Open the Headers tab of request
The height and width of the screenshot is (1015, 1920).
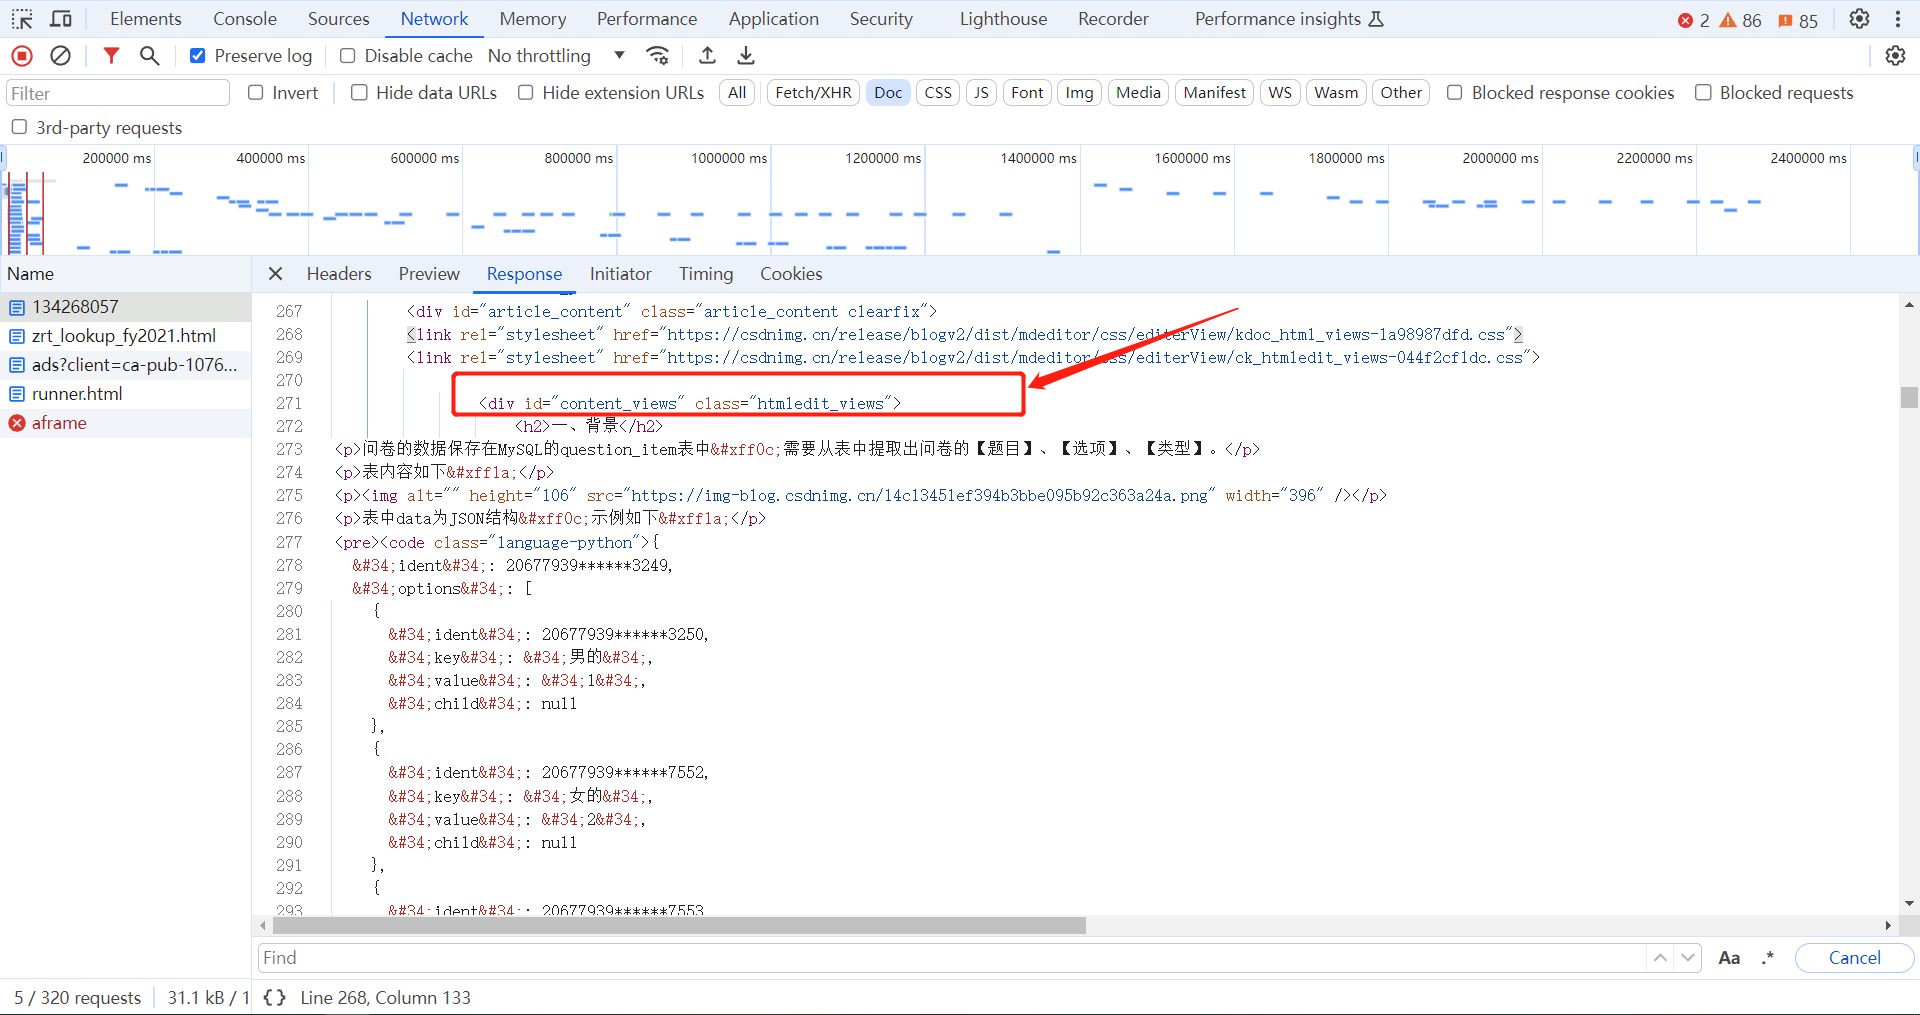click(339, 274)
